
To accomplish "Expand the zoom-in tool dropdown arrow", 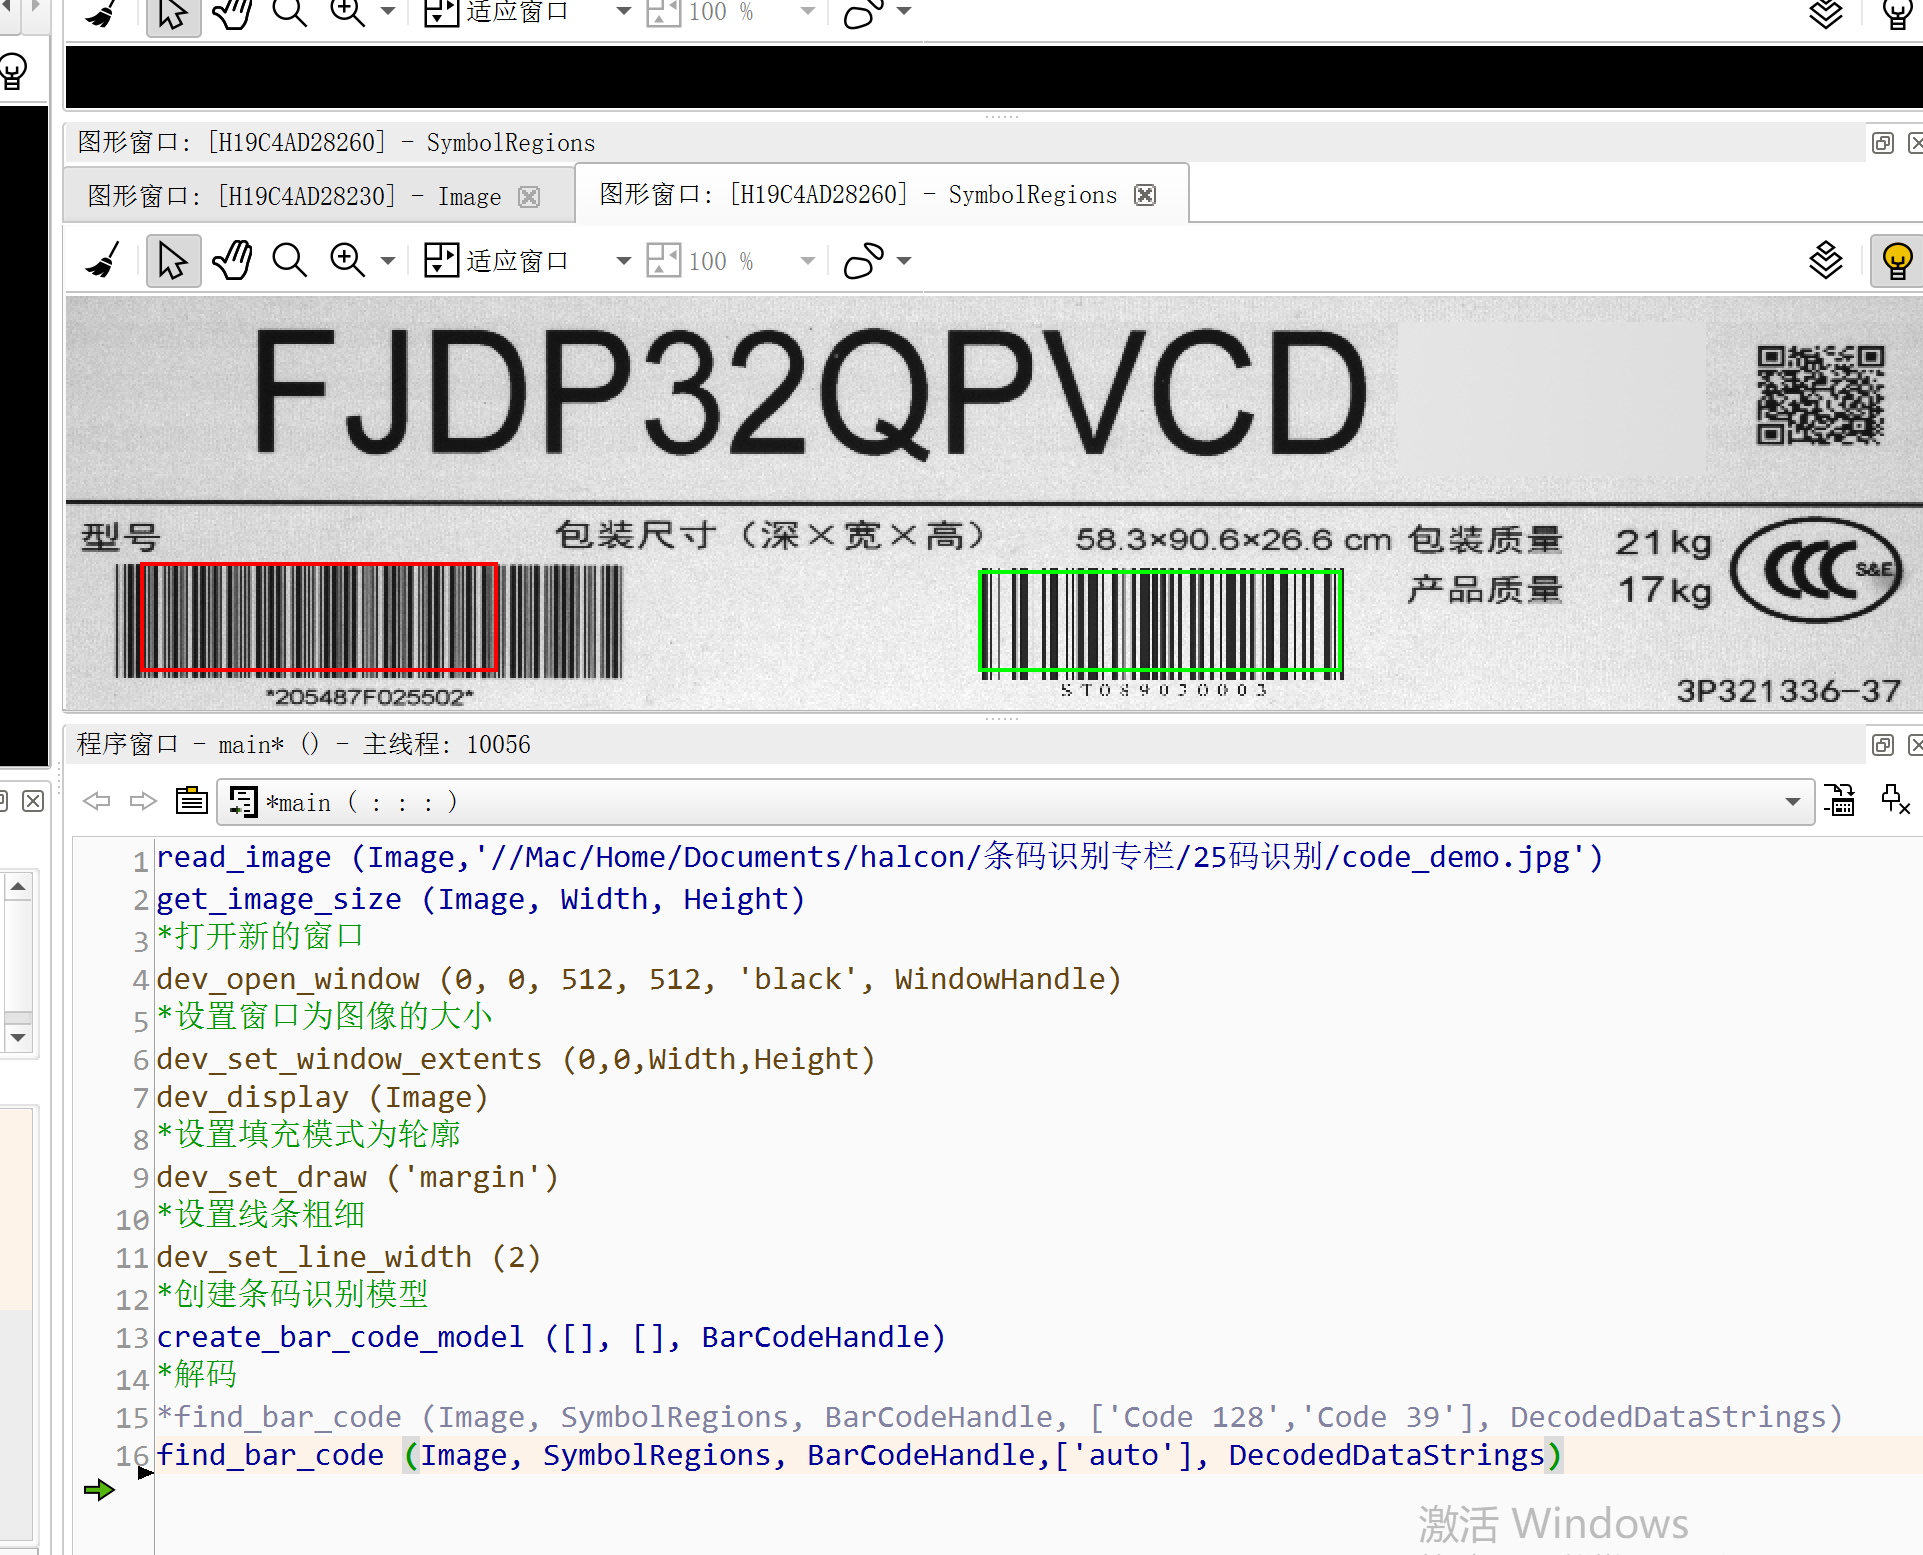I will click(388, 260).
